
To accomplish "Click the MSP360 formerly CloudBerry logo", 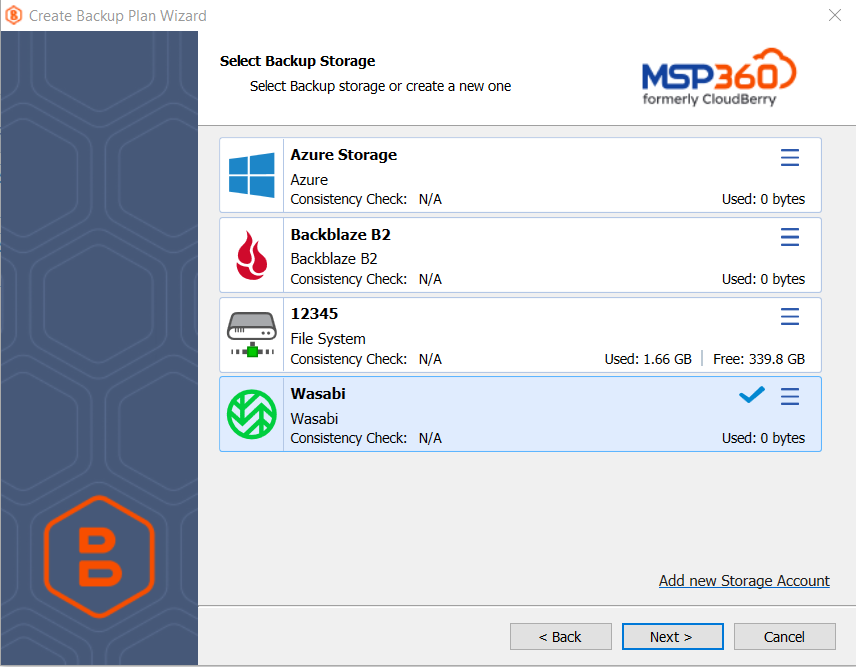I will click(x=719, y=77).
